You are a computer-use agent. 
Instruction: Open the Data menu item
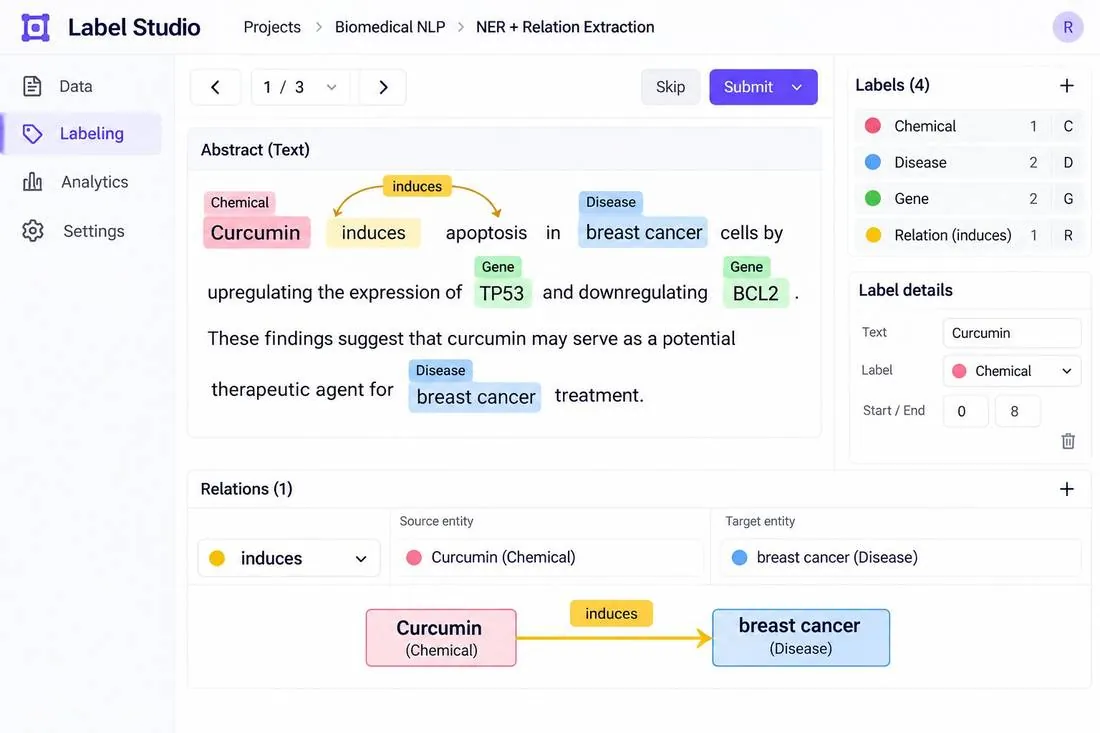(81, 86)
